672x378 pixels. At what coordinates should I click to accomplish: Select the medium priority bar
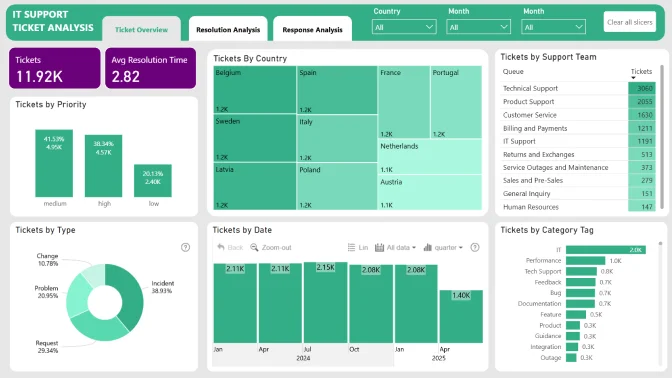[54, 163]
